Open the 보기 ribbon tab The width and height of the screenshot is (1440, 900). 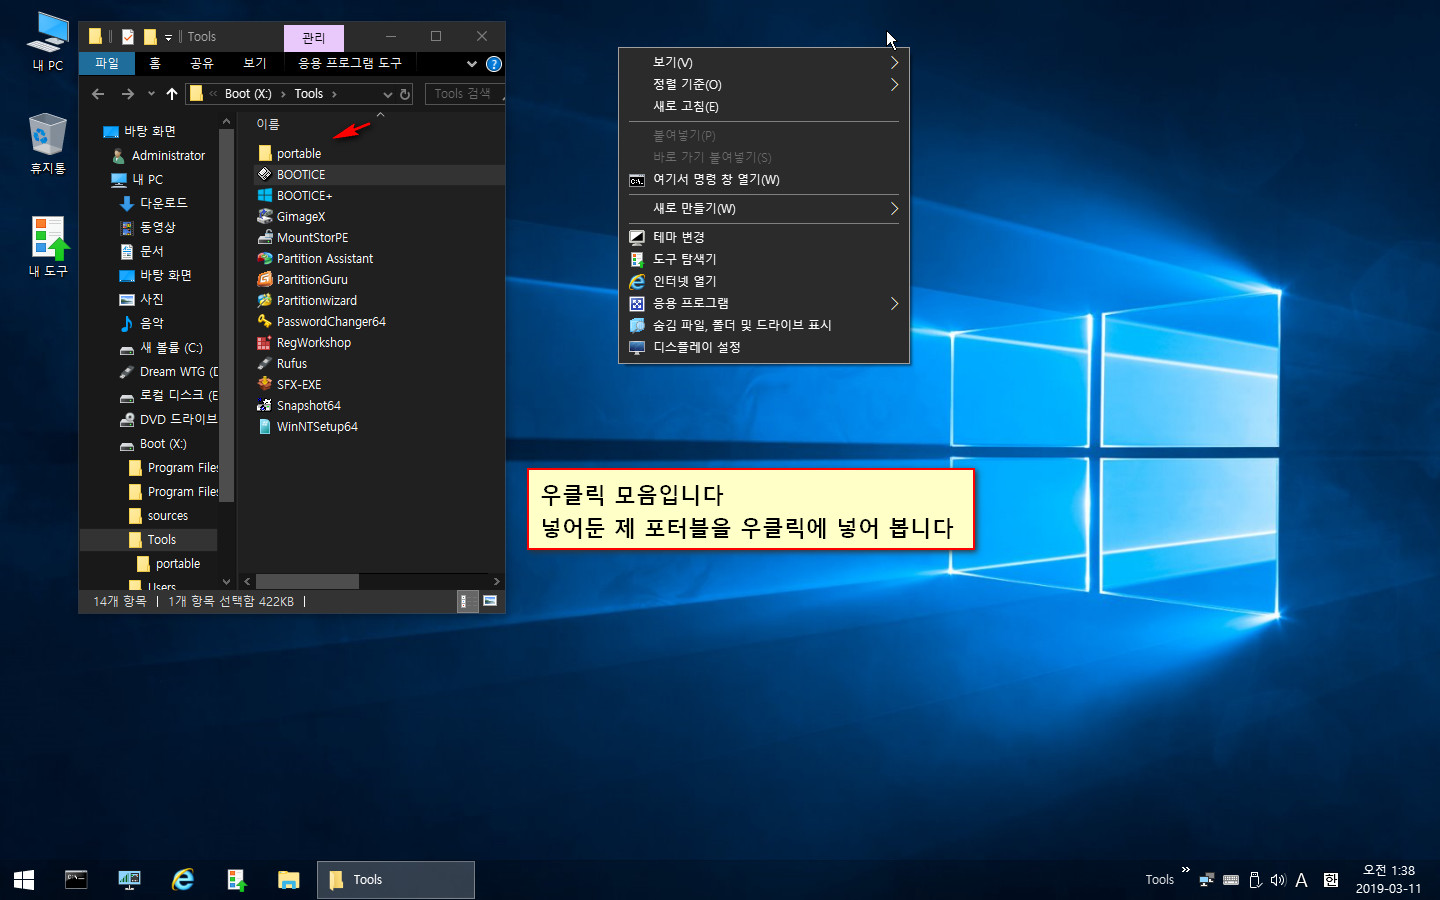[x=255, y=63]
